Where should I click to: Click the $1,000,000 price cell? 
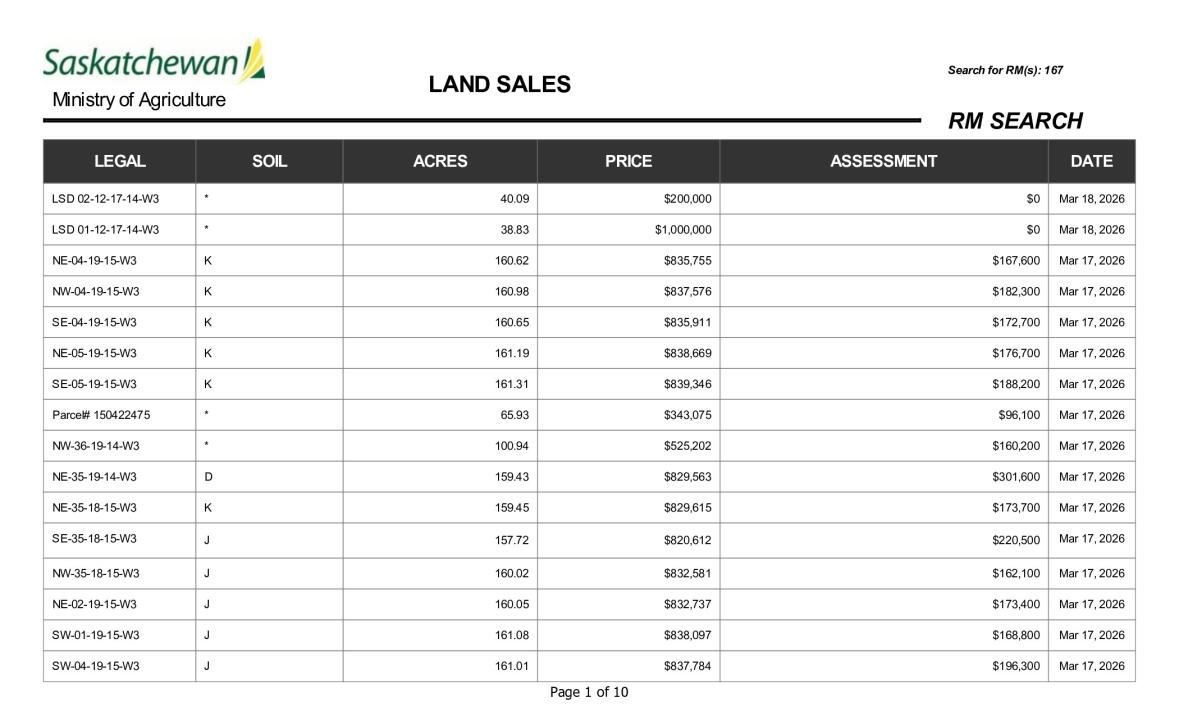point(683,230)
